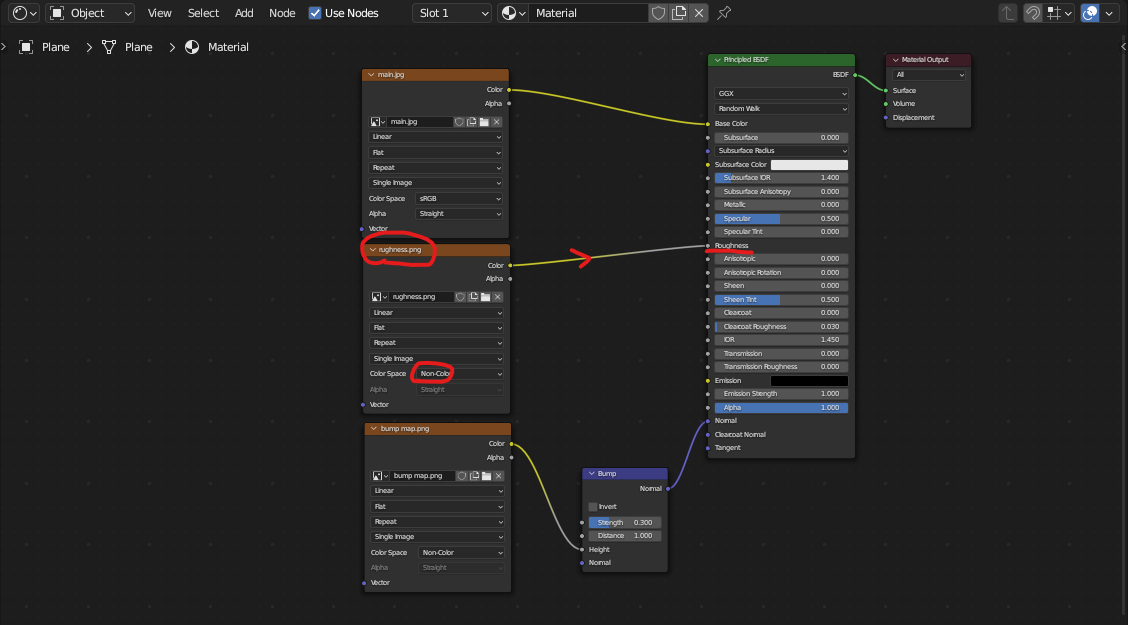Screen dimensions: 1128x625
Task: Duplicate the material with the new-copy icon
Action: (x=679, y=13)
